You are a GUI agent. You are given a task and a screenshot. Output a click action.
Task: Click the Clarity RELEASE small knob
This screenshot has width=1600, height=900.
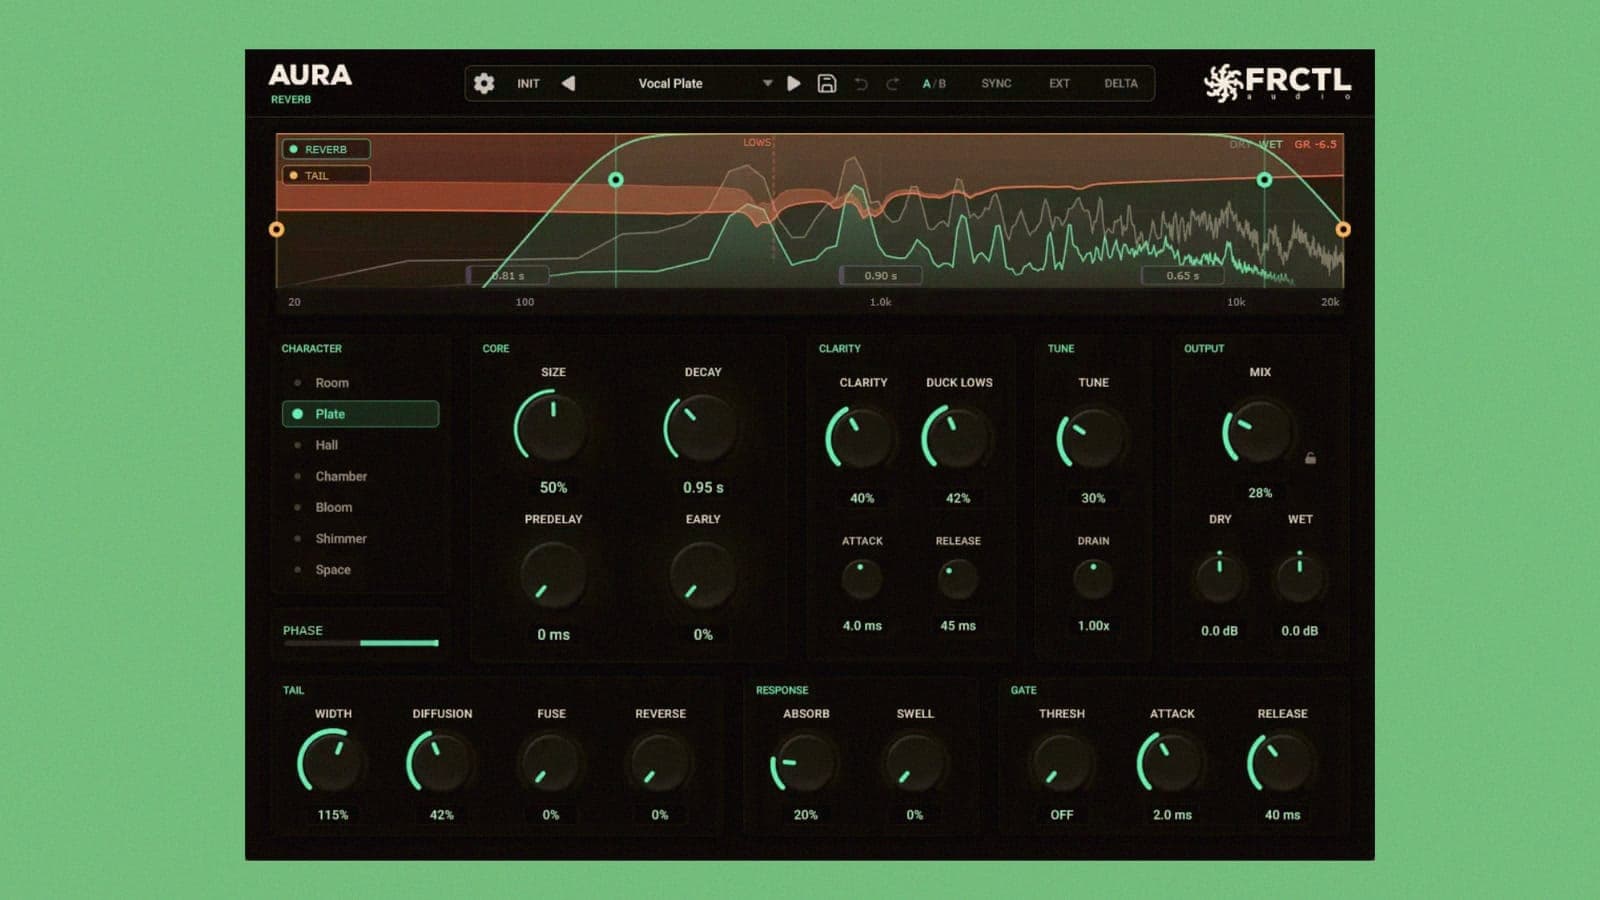pos(957,580)
